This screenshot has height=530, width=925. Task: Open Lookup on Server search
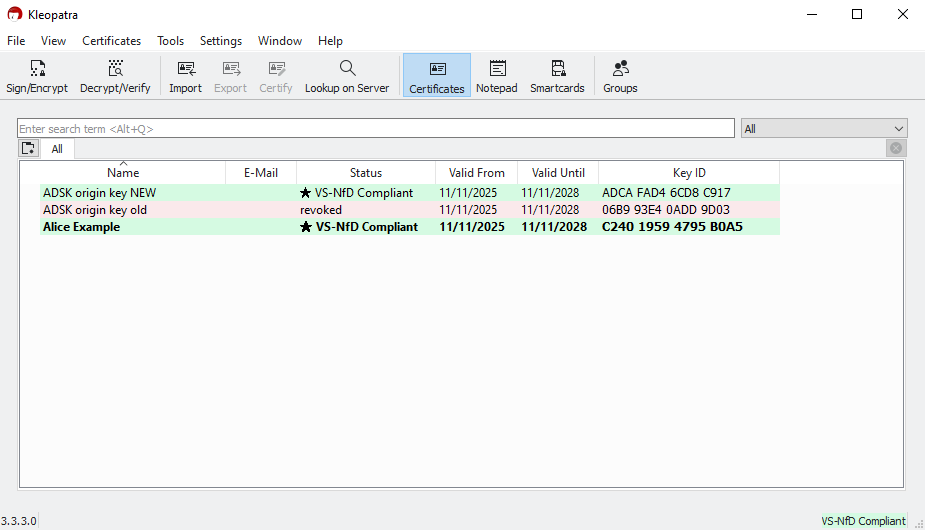[x=347, y=76]
